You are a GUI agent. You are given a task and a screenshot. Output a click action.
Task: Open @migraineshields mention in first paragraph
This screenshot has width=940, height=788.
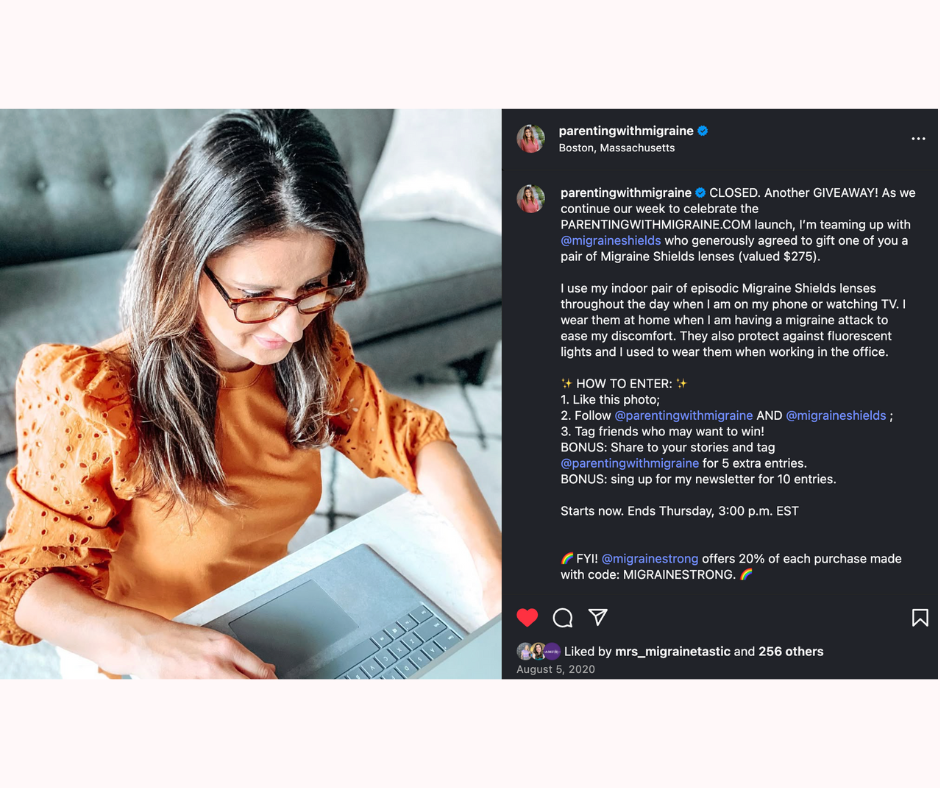[610, 240]
